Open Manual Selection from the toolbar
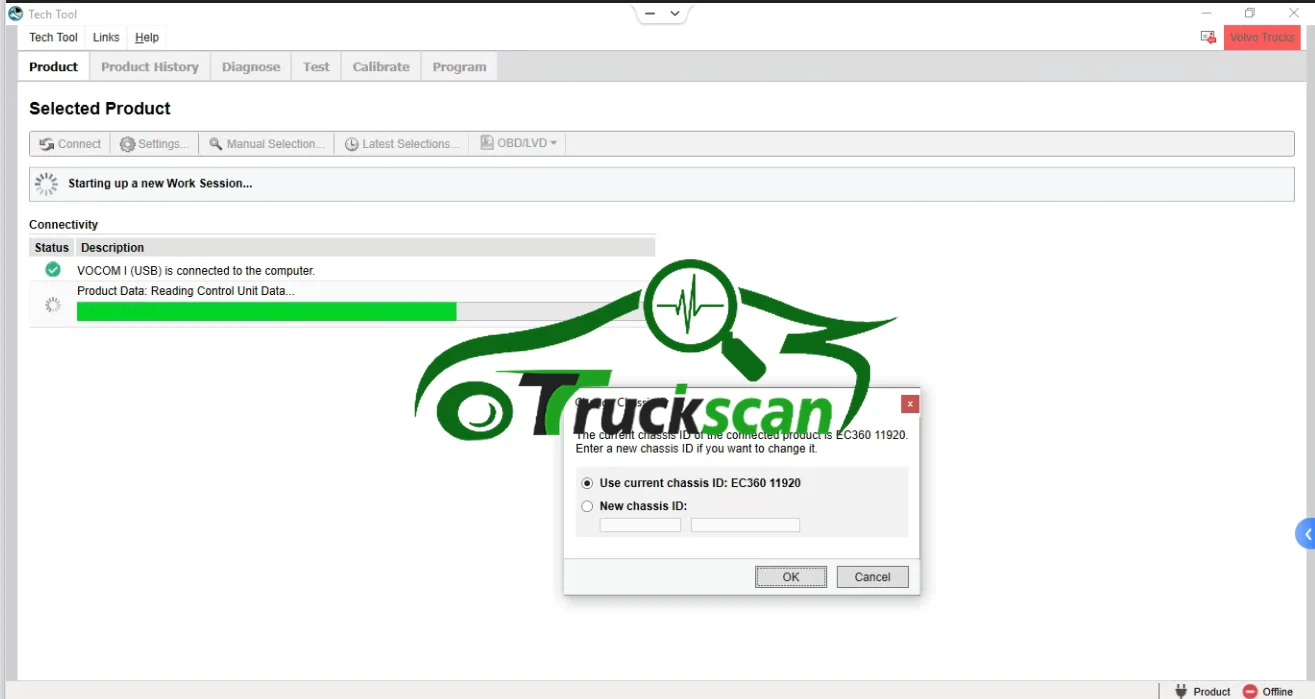Screen dimensions: 1315x699 coord(267,144)
